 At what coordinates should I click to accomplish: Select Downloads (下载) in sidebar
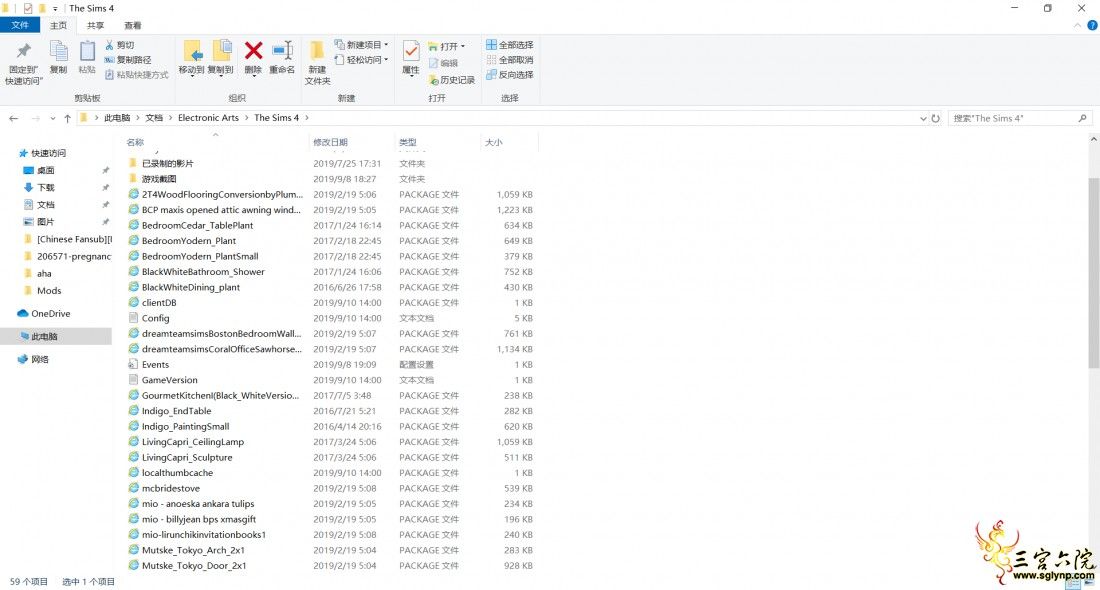(x=46, y=187)
